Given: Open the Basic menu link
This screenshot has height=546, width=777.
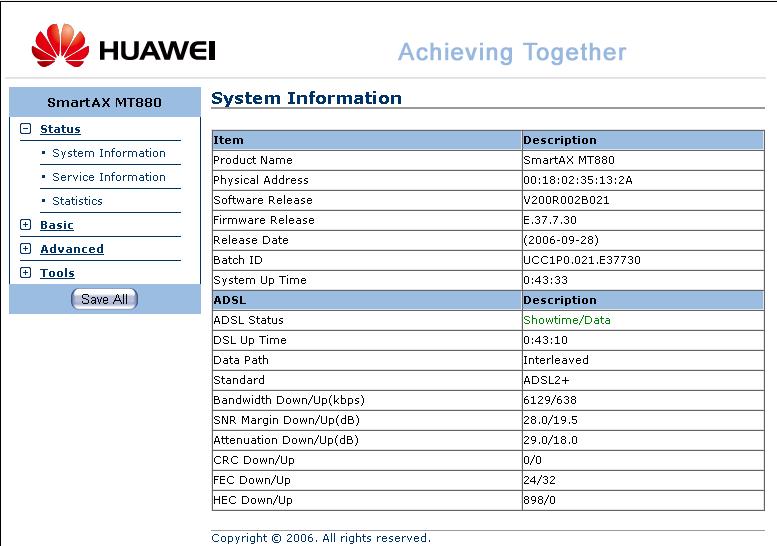Looking at the screenshot, I should pos(56,225).
